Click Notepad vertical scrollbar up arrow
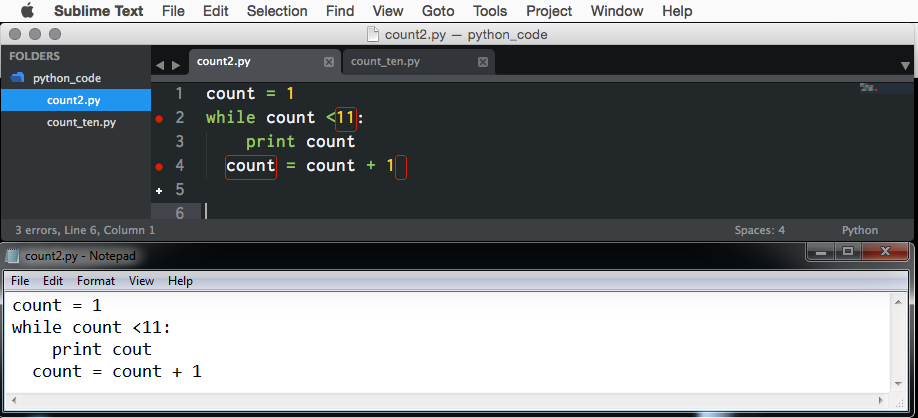 [898, 301]
